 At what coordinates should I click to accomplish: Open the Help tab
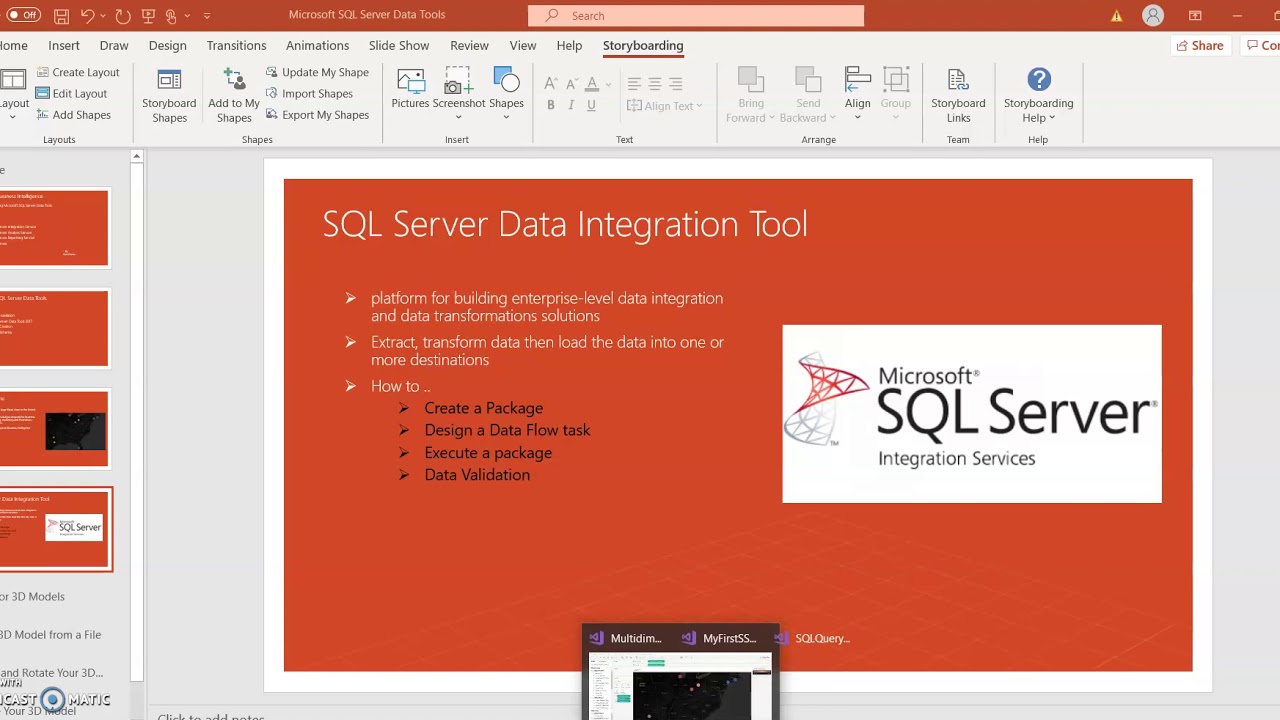(569, 45)
